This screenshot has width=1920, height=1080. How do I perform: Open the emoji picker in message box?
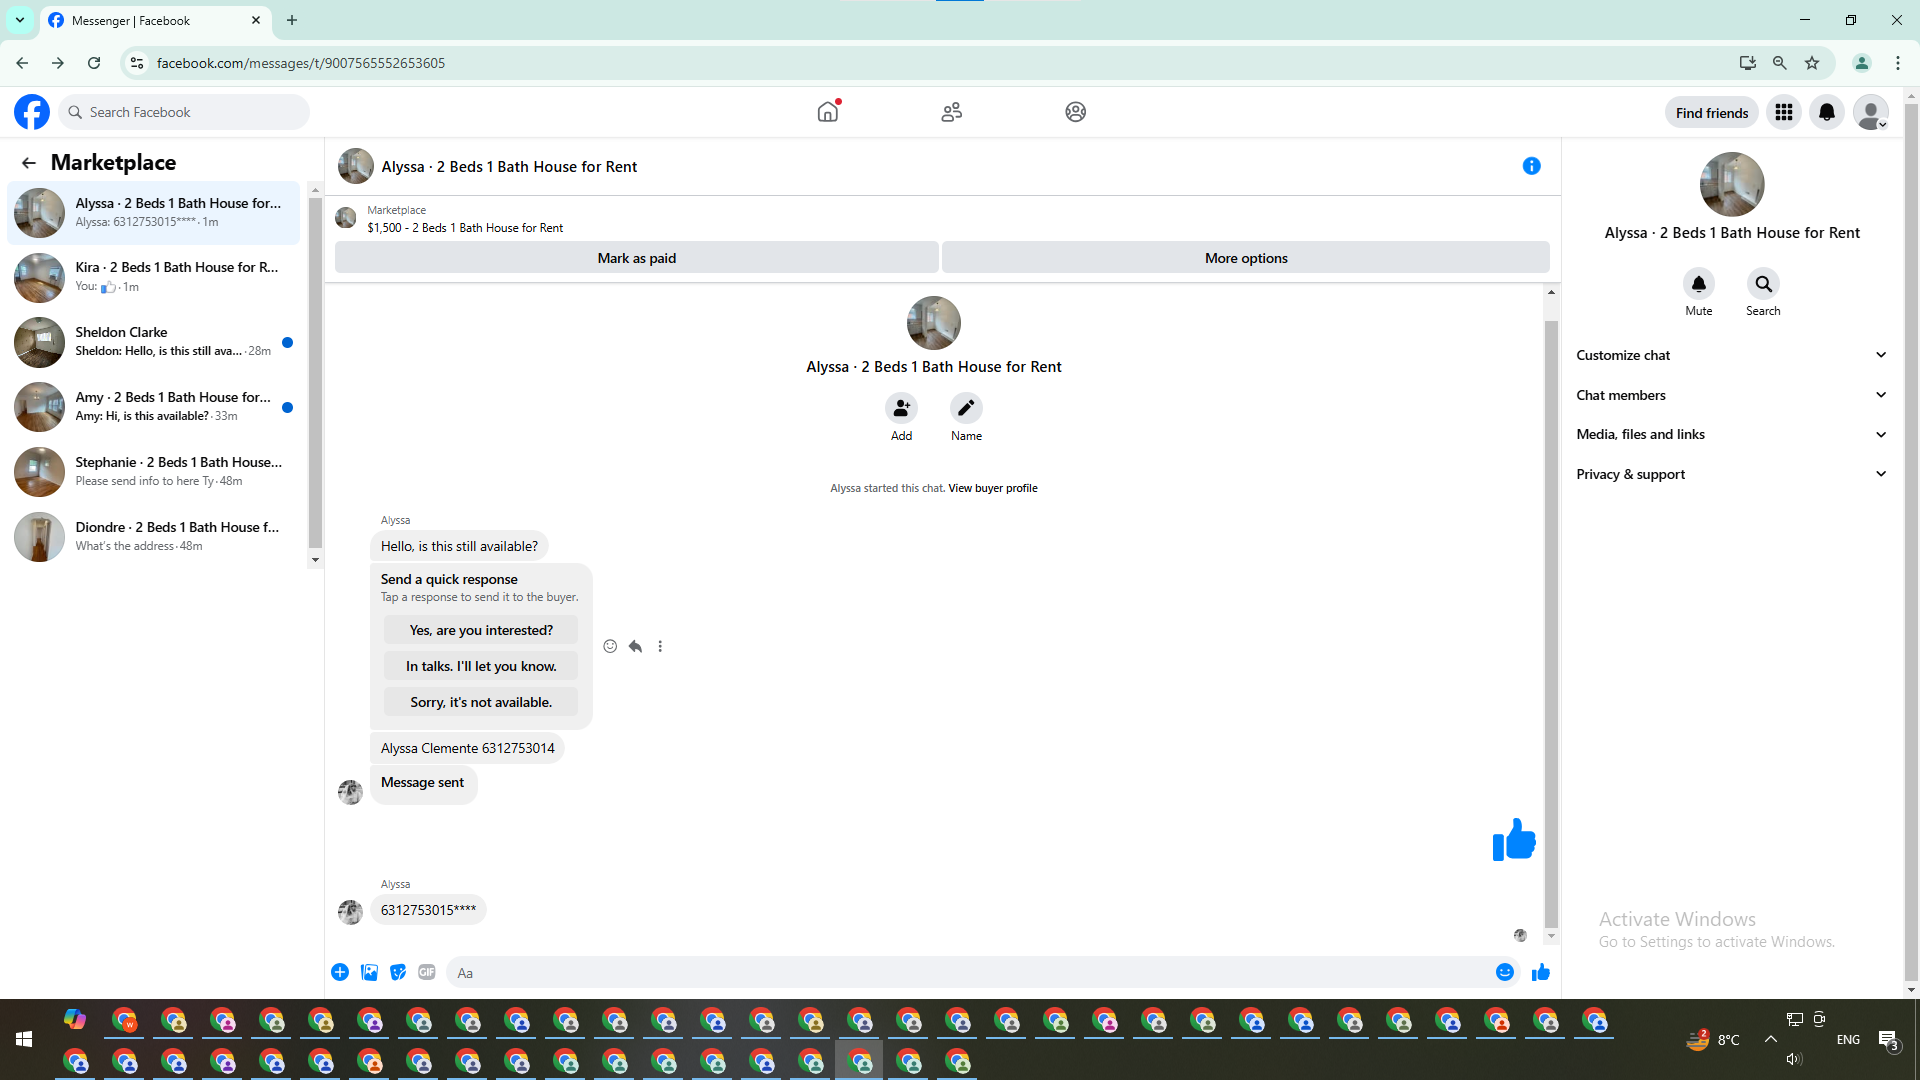tap(1504, 972)
